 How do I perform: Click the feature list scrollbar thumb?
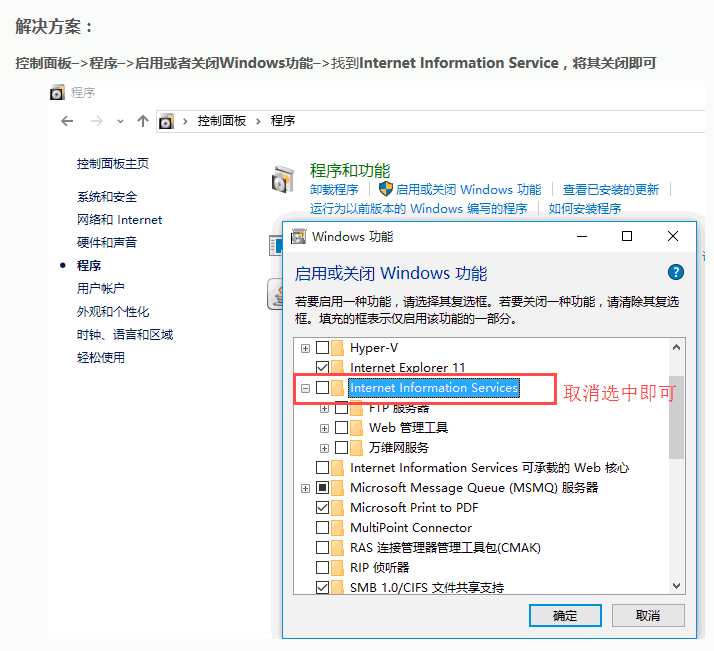676,417
